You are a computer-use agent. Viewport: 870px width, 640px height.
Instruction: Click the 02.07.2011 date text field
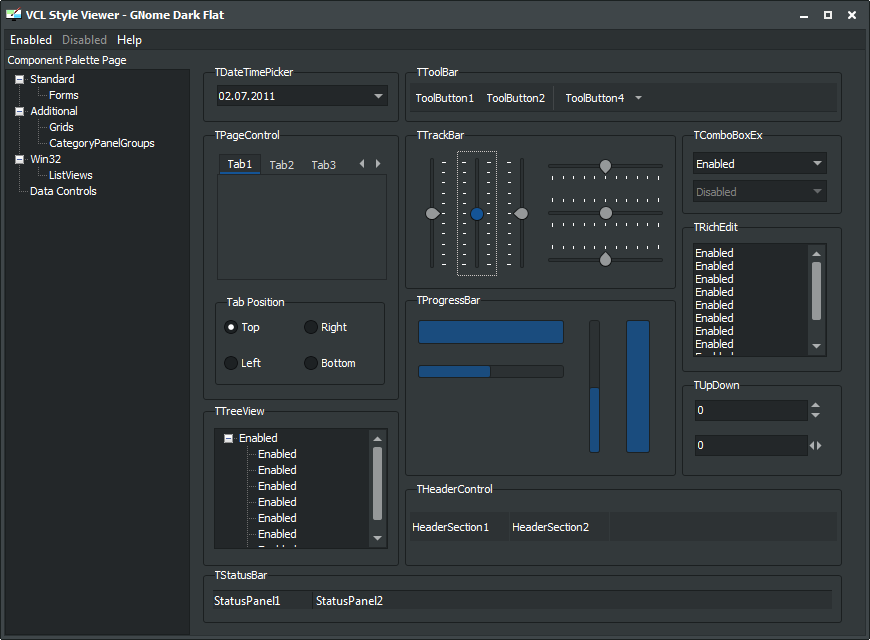(x=294, y=96)
